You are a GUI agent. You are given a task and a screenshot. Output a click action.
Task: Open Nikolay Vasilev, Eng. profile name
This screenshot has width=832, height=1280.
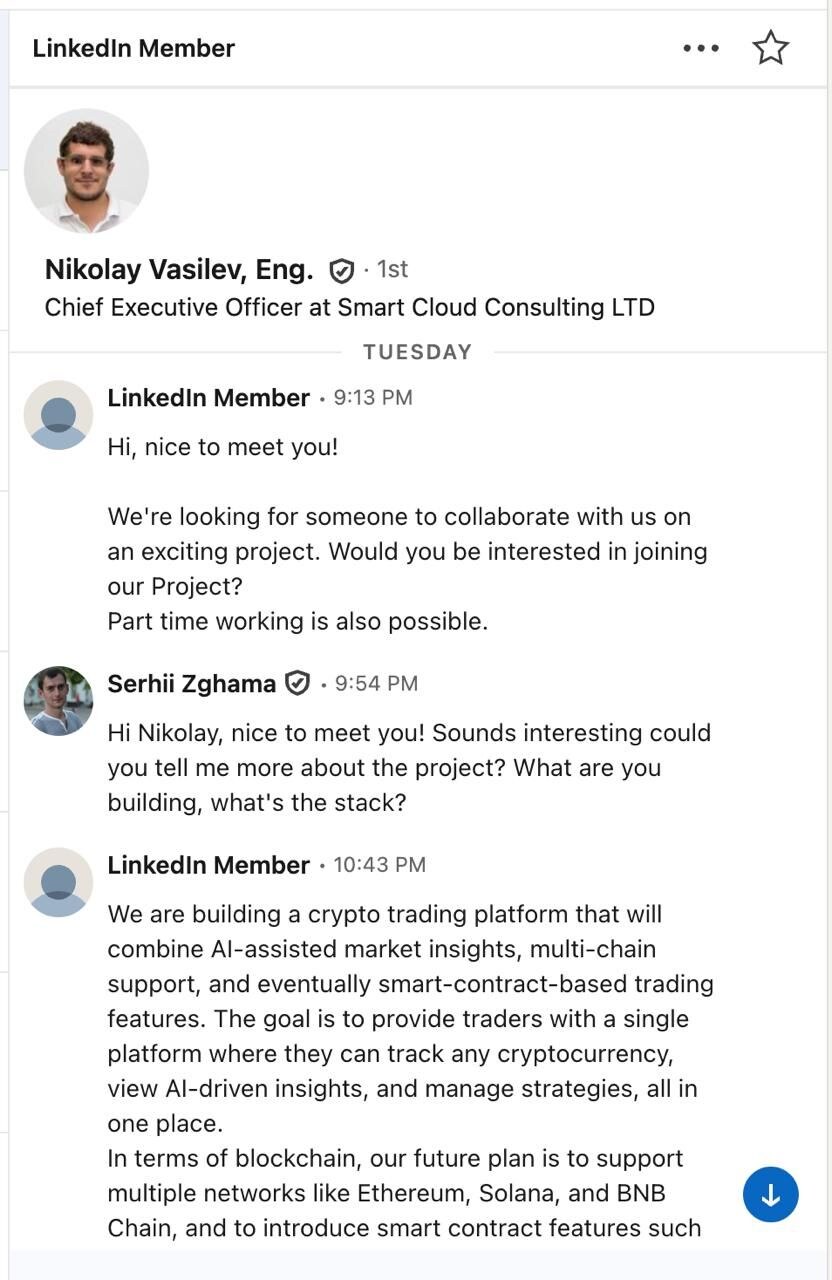tap(179, 269)
